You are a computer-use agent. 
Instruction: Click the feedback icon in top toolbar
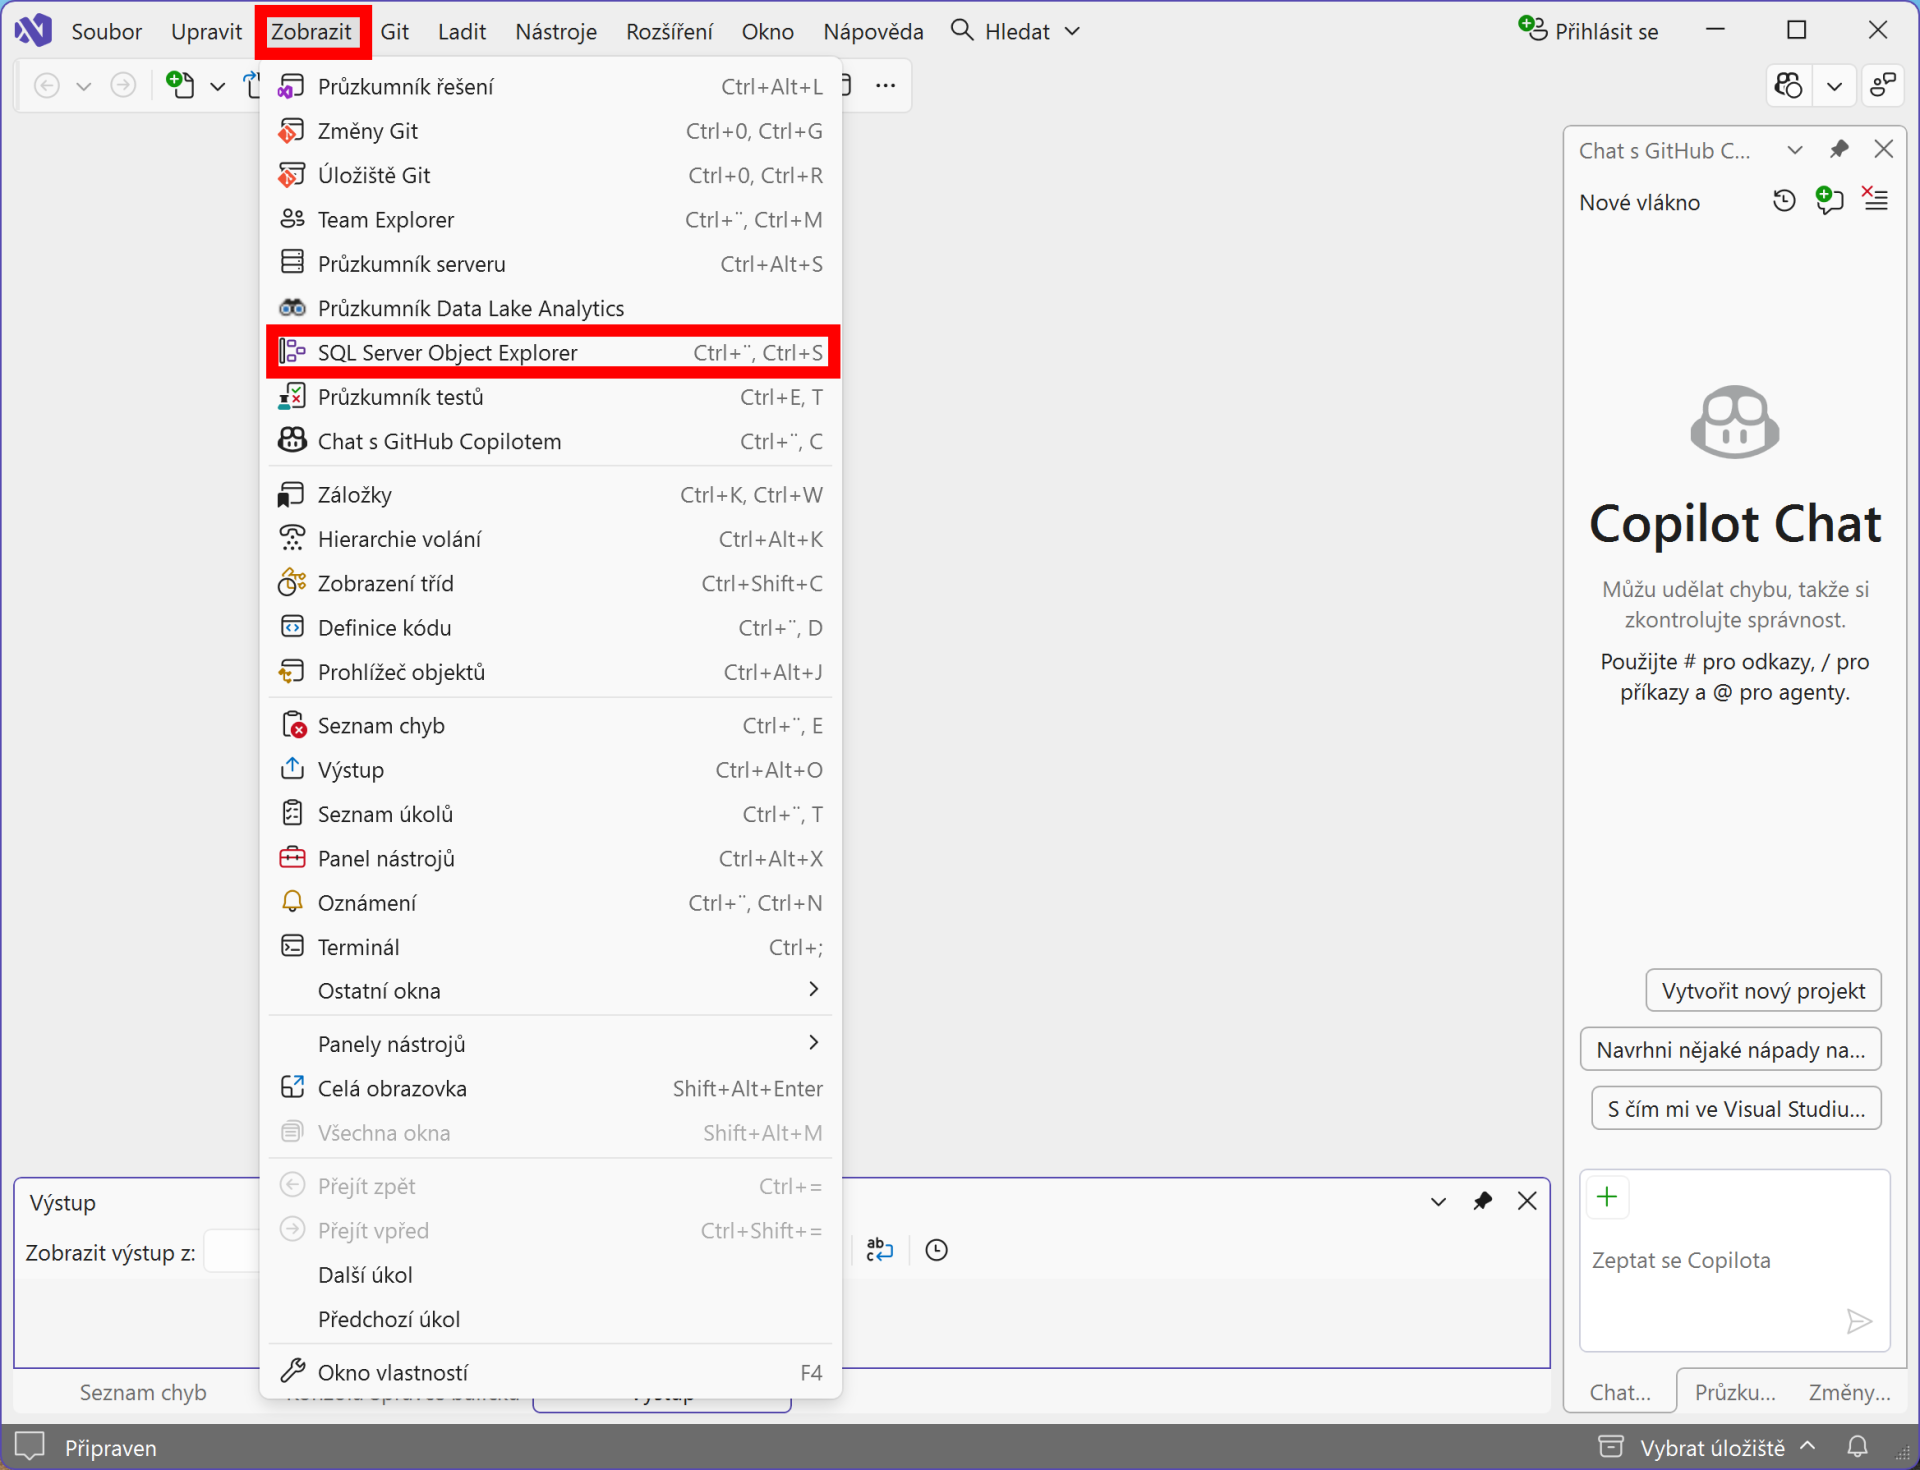point(1883,86)
